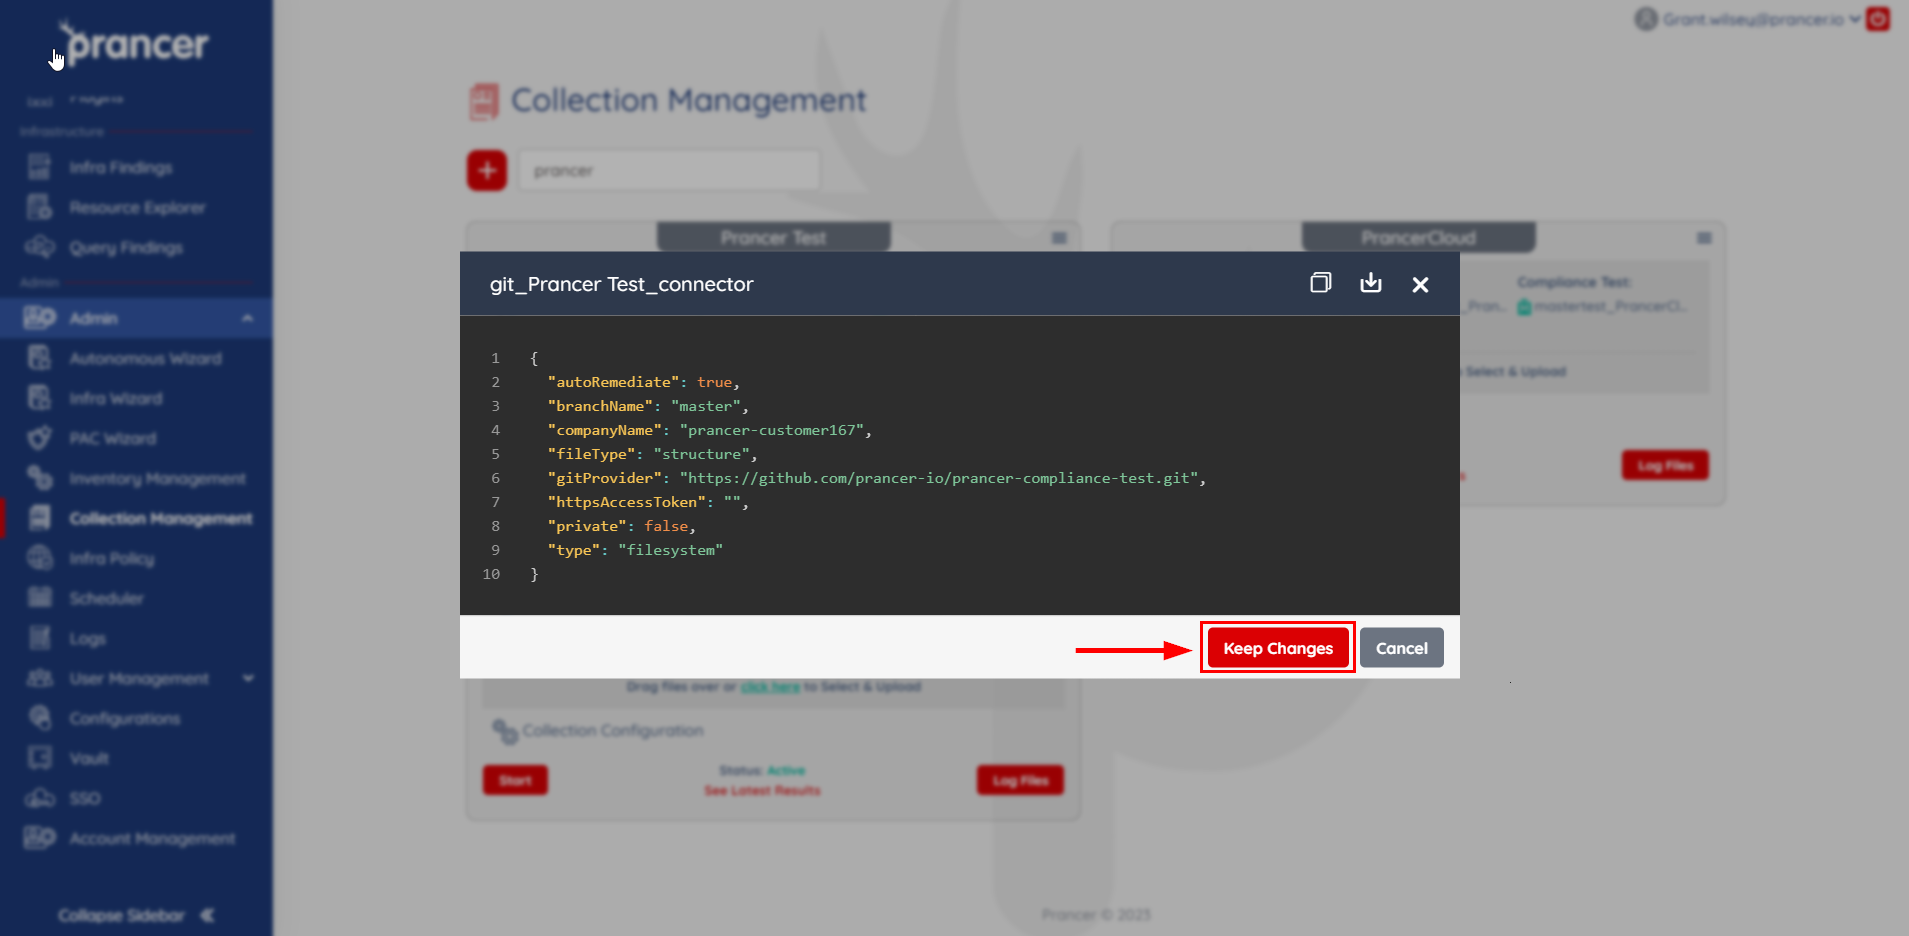The image size is (1909, 936).
Task: Click the red add collection plus button
Action: [487, 171]
